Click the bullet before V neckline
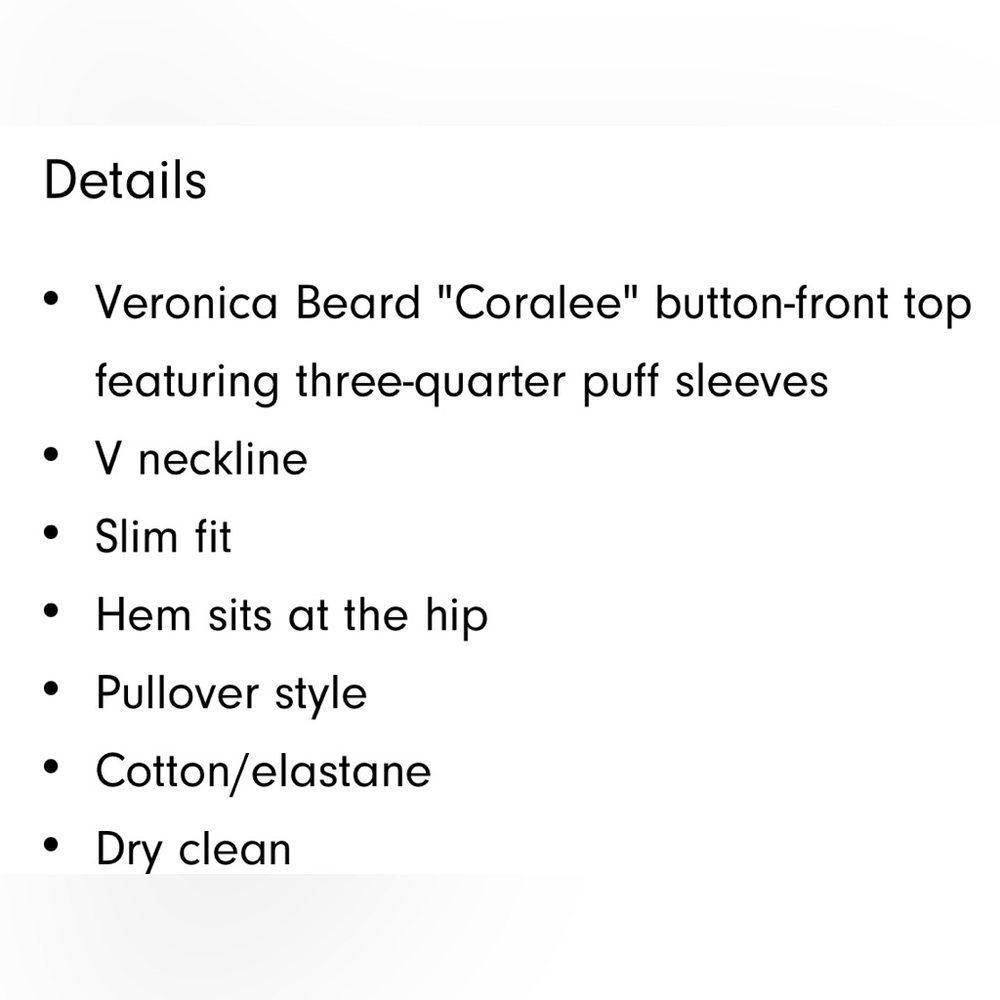 coord(52,455)
